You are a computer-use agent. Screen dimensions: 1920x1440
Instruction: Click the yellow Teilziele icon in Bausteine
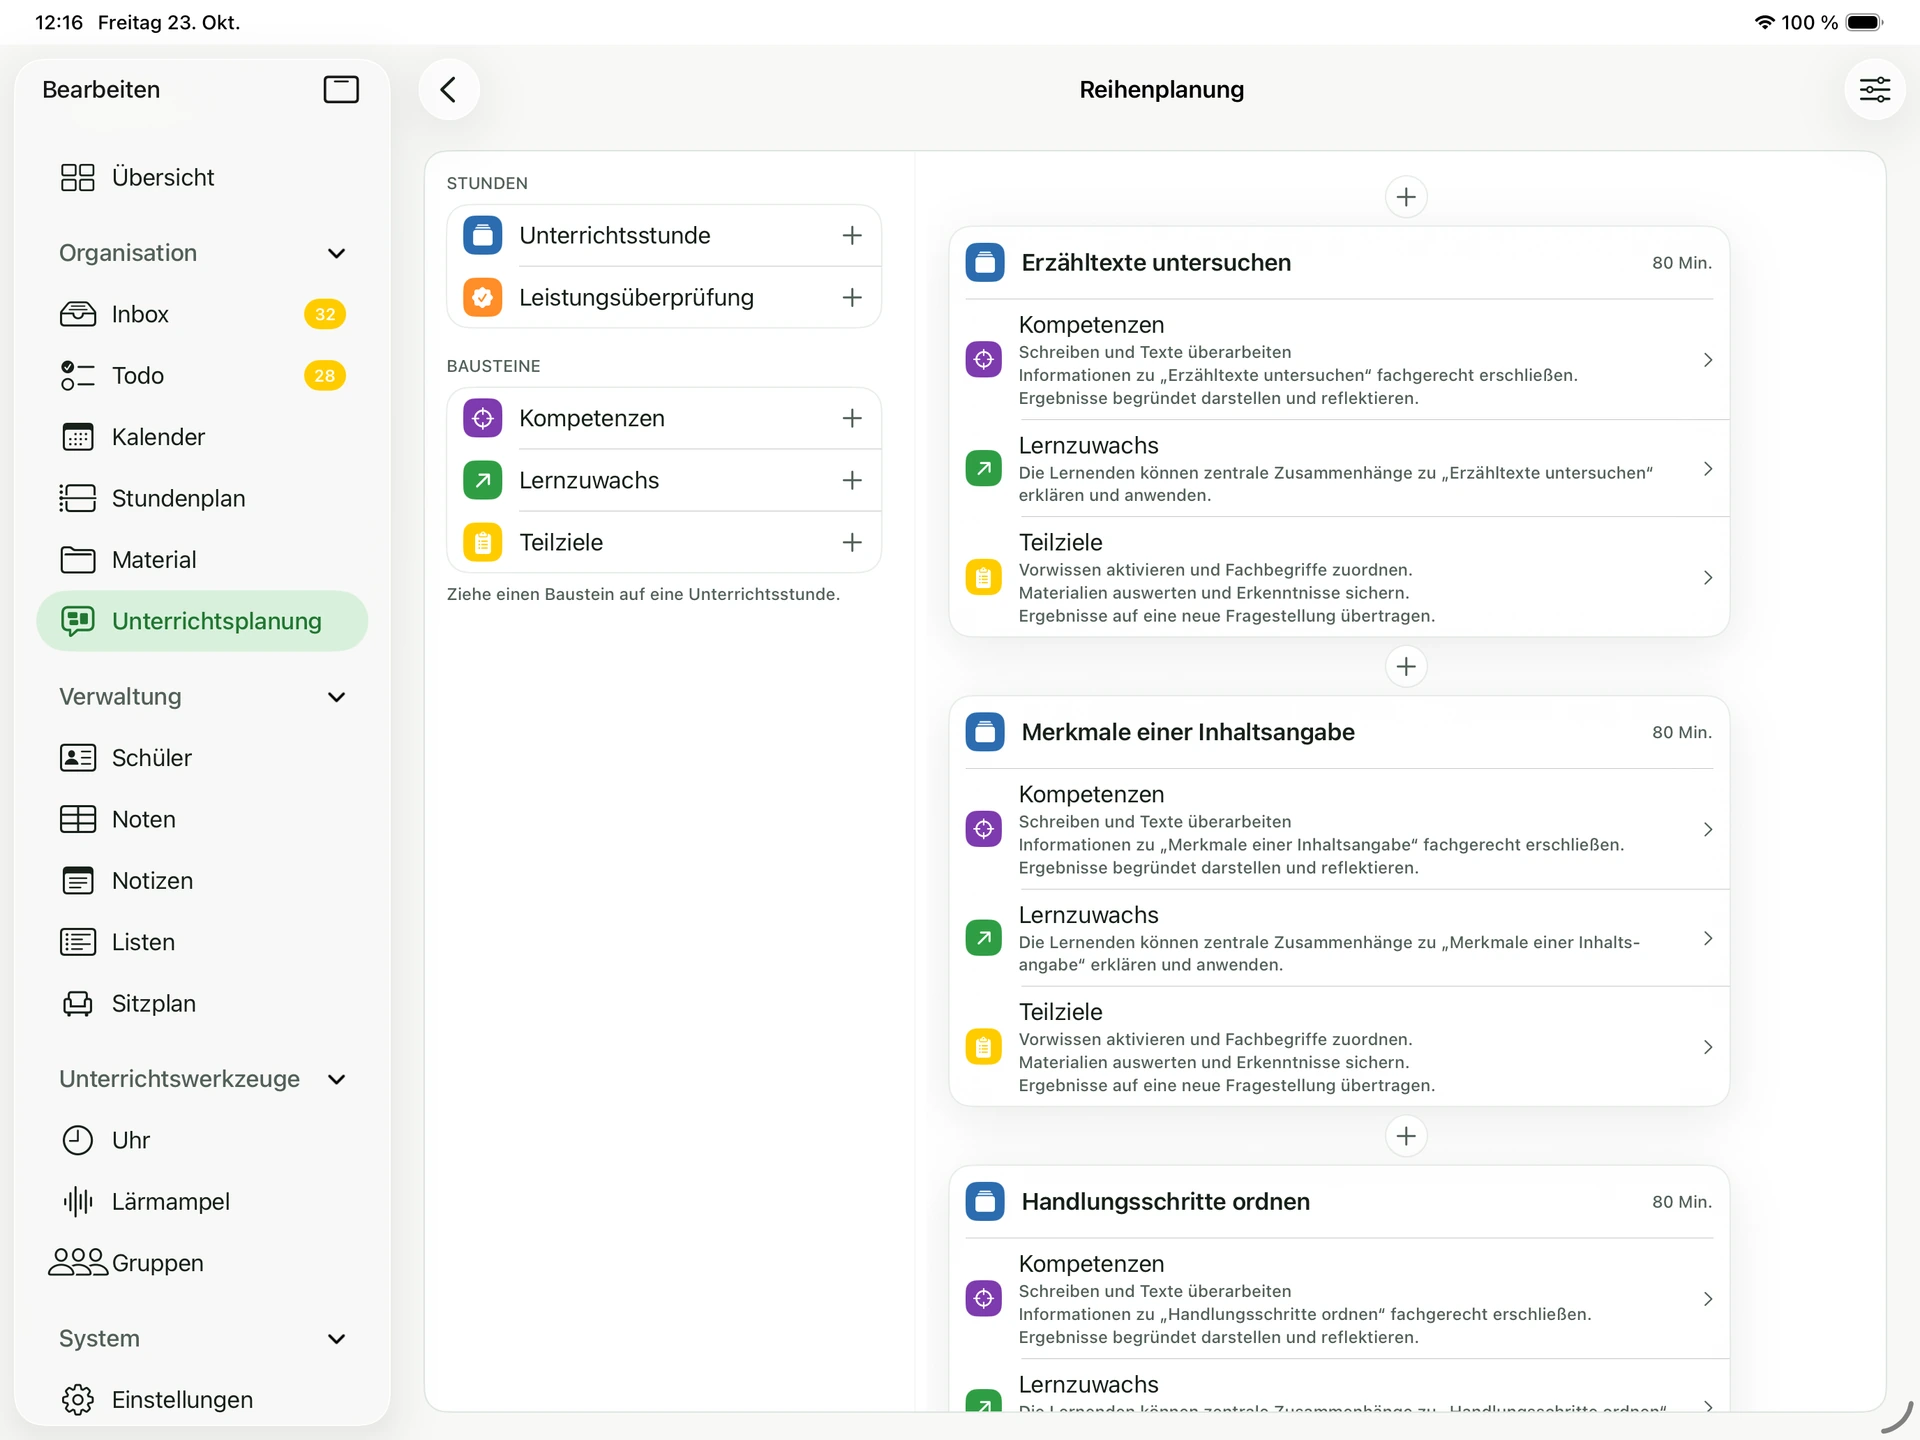(x=483, y=542)
